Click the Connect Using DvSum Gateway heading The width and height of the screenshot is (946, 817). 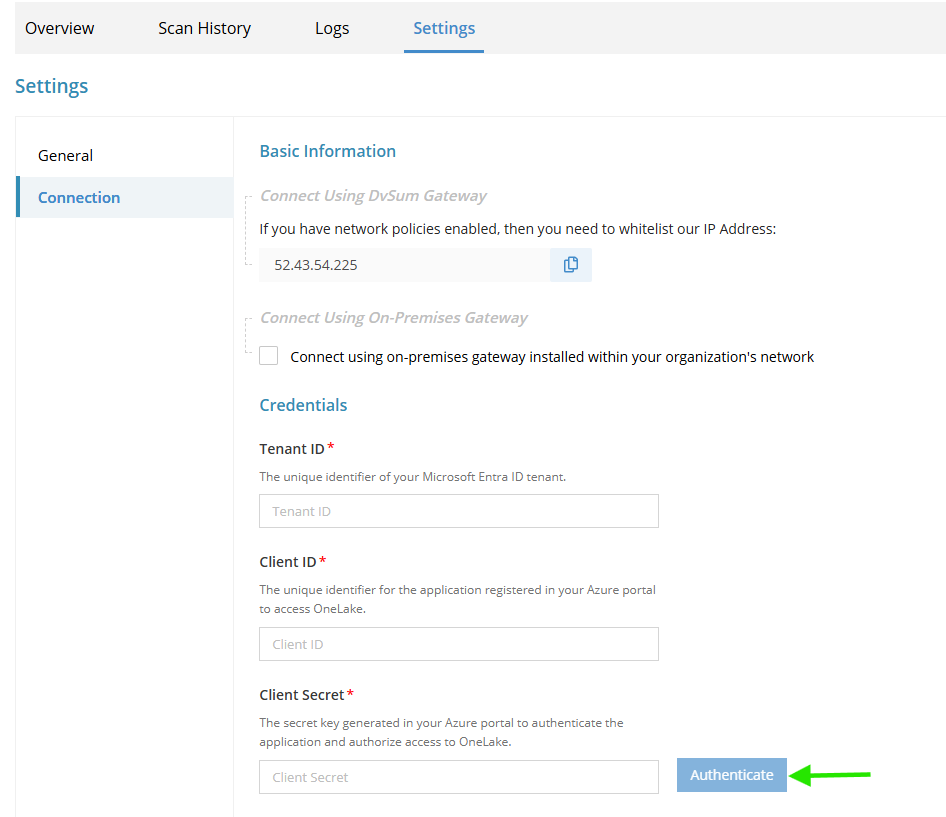point(374,196)
